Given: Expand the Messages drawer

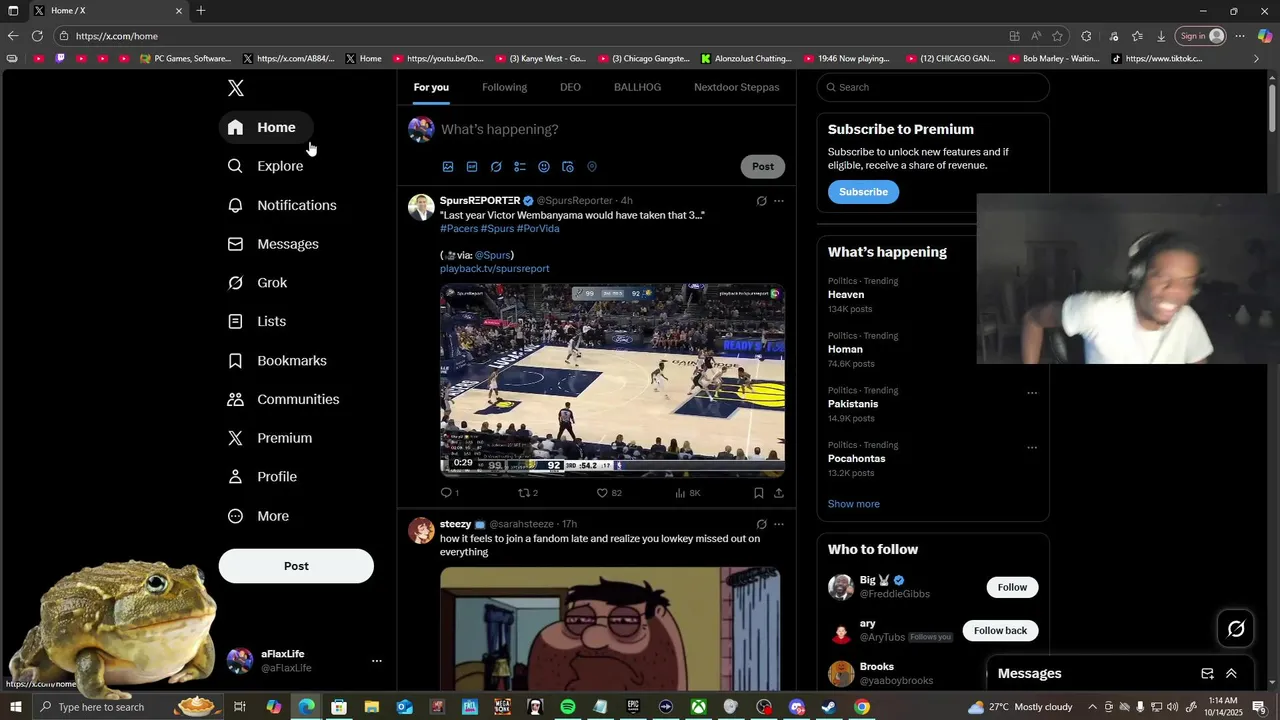Looking at the screenshot, I should (x=1231, y=674).
